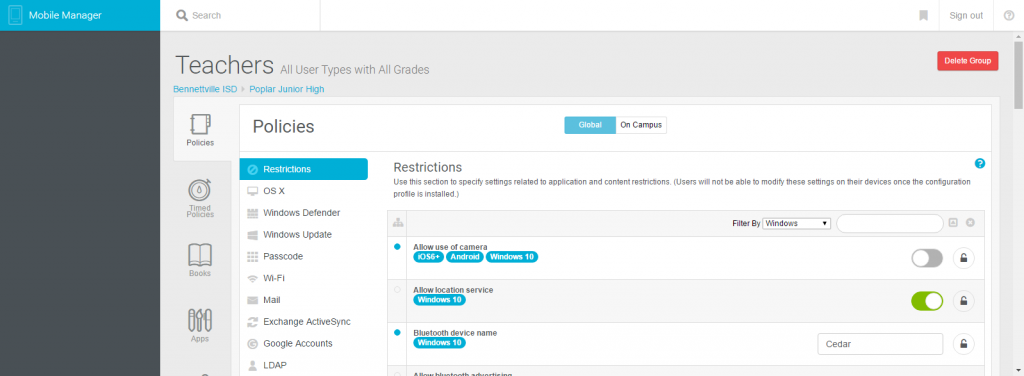Click the Google Accounts icon
Image resolution: width=1024 pixels, height=376 pixels.
[x=252, y=343]
